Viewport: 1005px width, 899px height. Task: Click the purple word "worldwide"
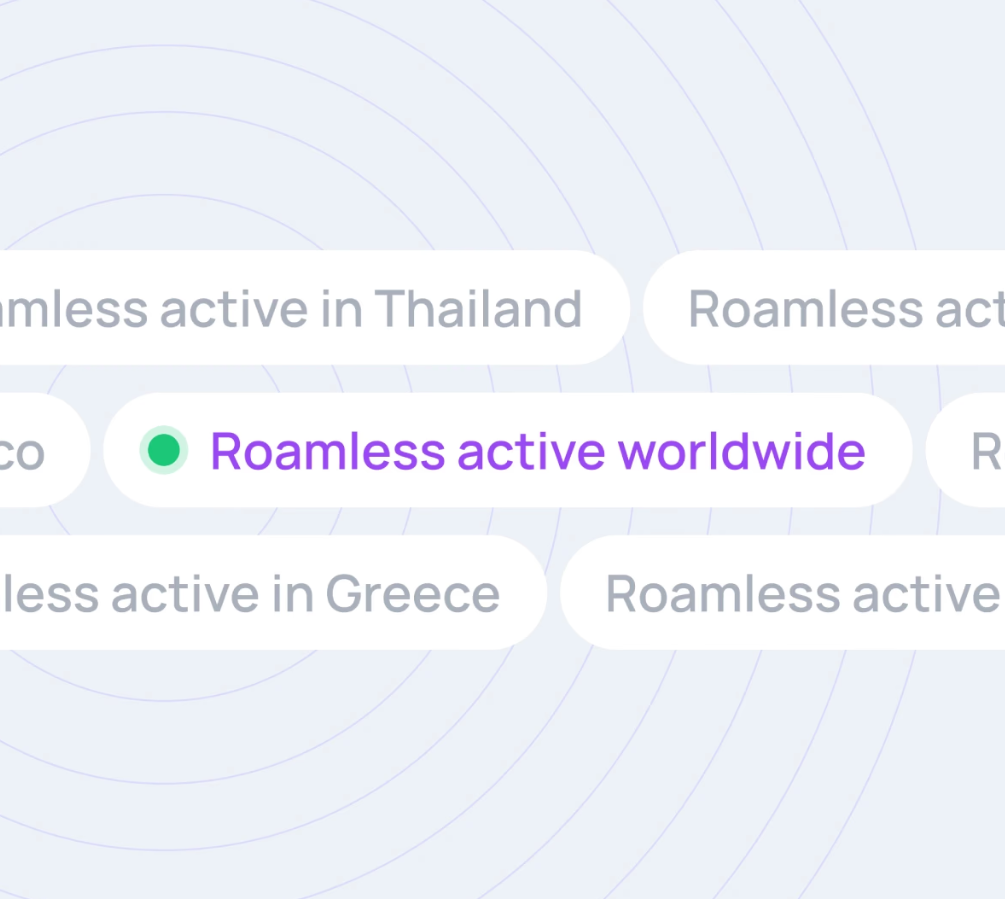pos(741,451)
